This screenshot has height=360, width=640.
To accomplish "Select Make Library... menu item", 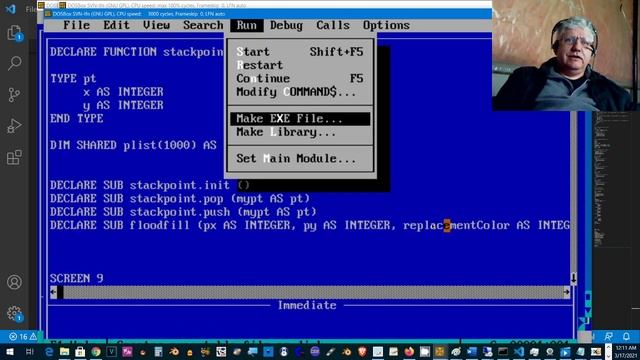I will pos(300,132).
